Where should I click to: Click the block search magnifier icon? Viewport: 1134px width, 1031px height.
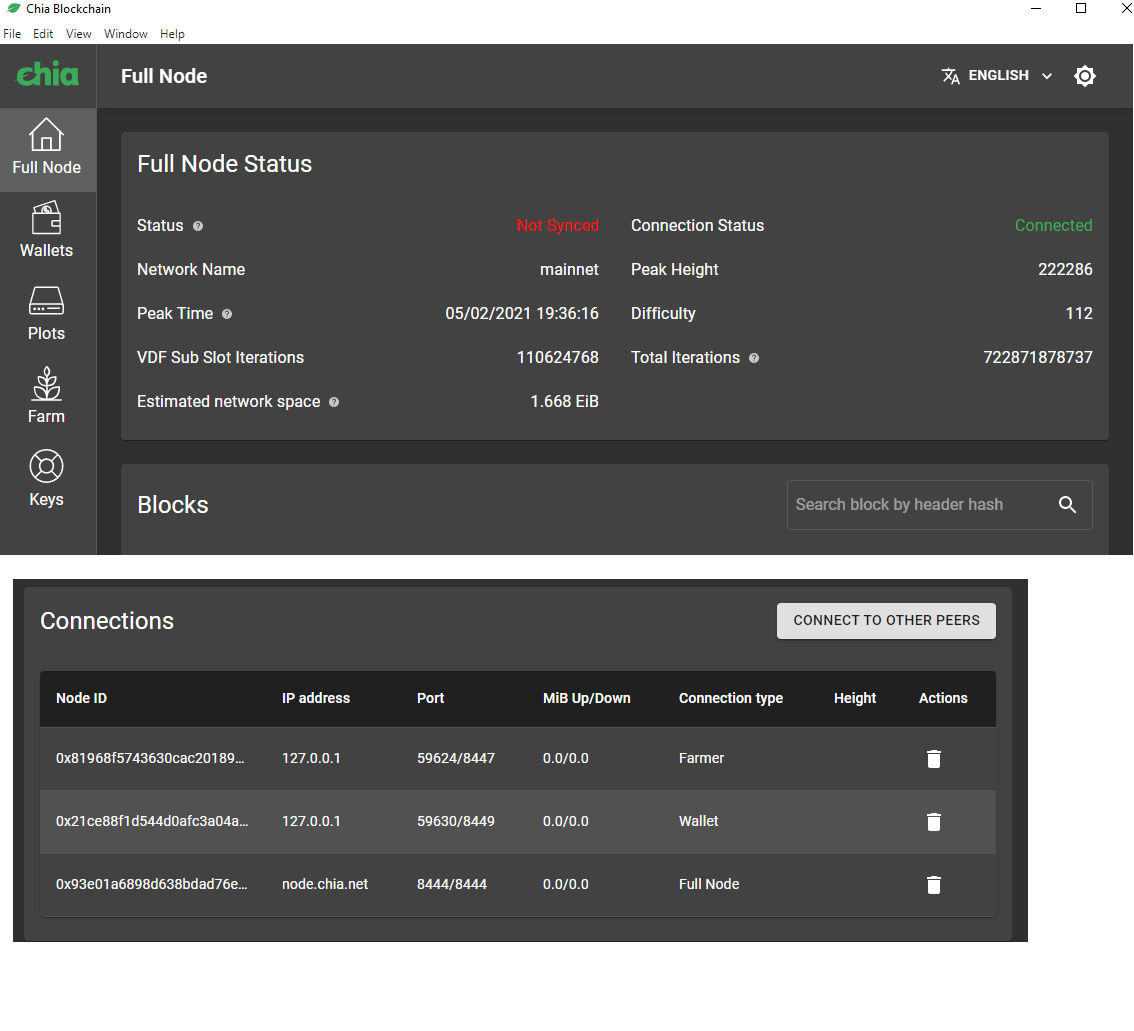[1067, 505]
